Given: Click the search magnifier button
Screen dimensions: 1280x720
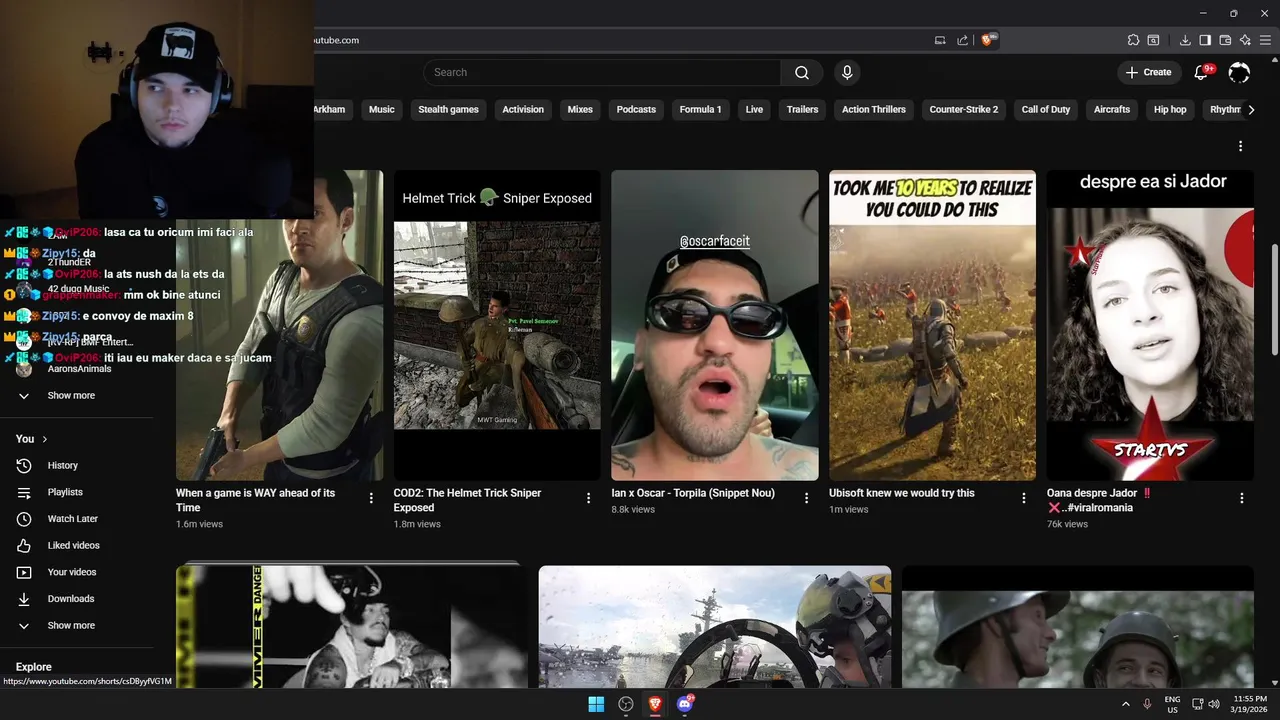Looking at the screenshot, I should 802,72.
